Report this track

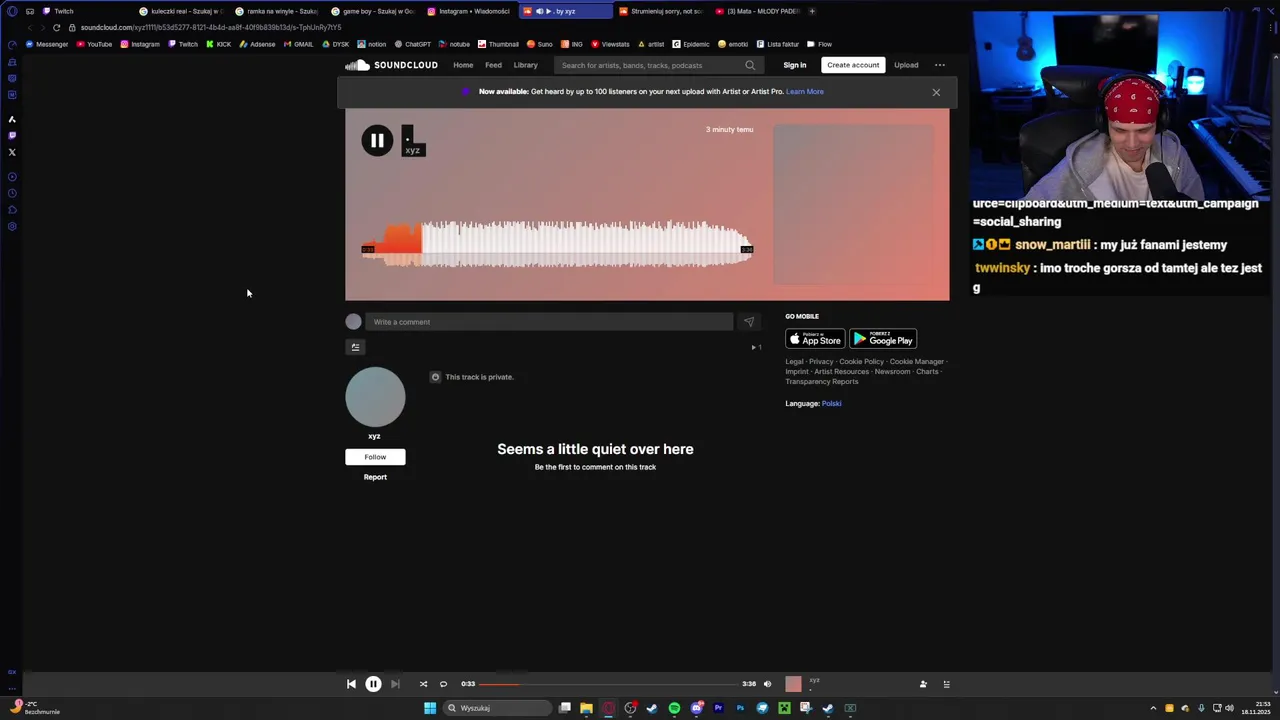point(375,477)
